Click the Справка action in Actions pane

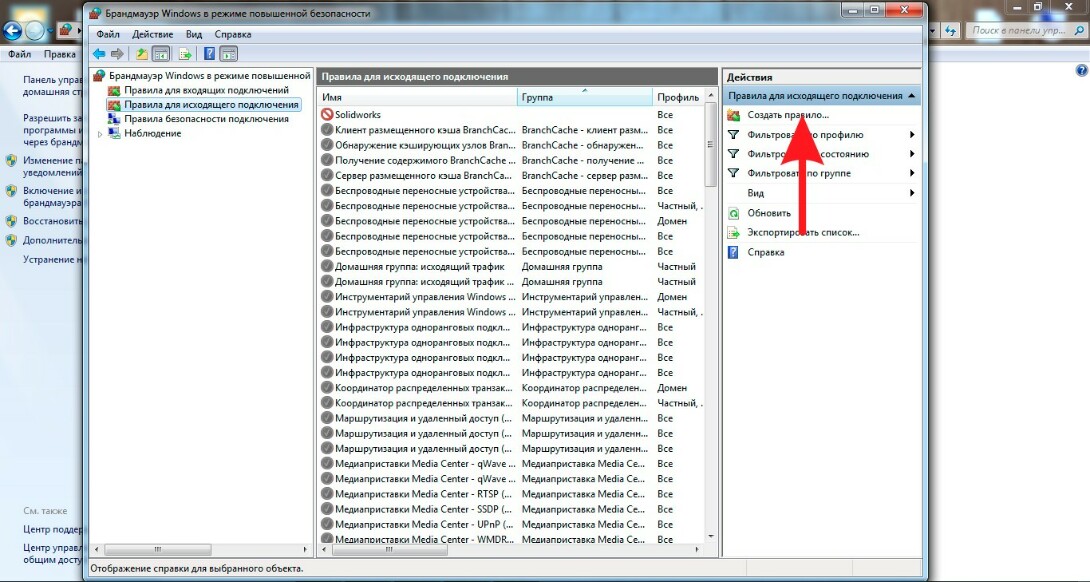click(765, 252)
